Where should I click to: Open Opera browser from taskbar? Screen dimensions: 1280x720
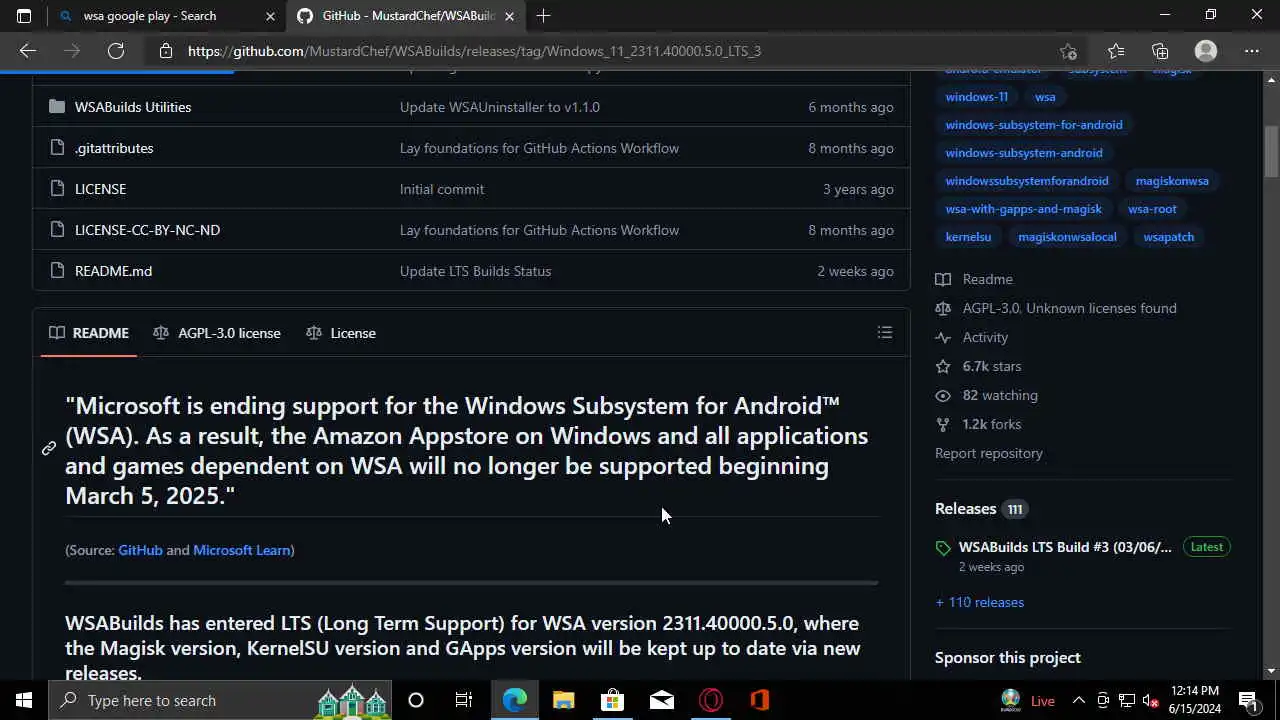[x=711, y=700]
